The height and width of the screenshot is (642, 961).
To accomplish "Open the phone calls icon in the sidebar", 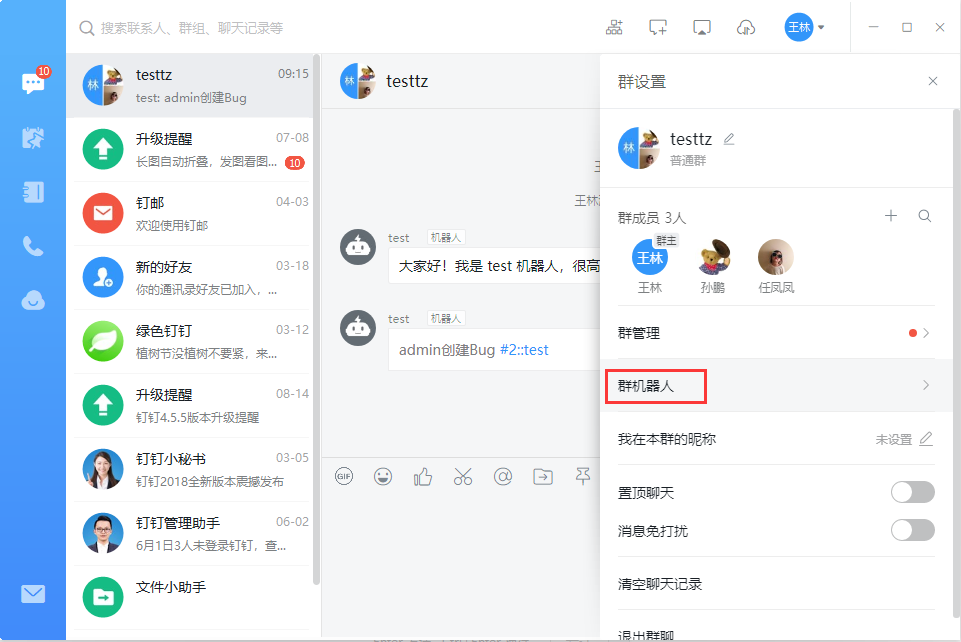I will [33, 246].
